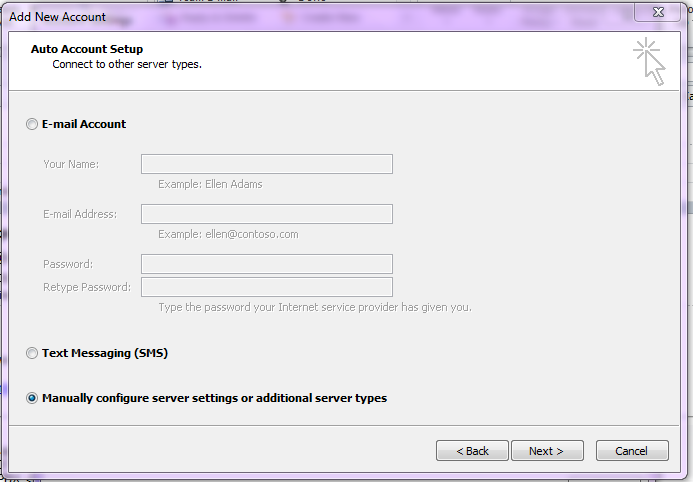Screen dimensions: 693x482
Task: Click the Auto Account Setup heading
Action: [x=87, y=49]
